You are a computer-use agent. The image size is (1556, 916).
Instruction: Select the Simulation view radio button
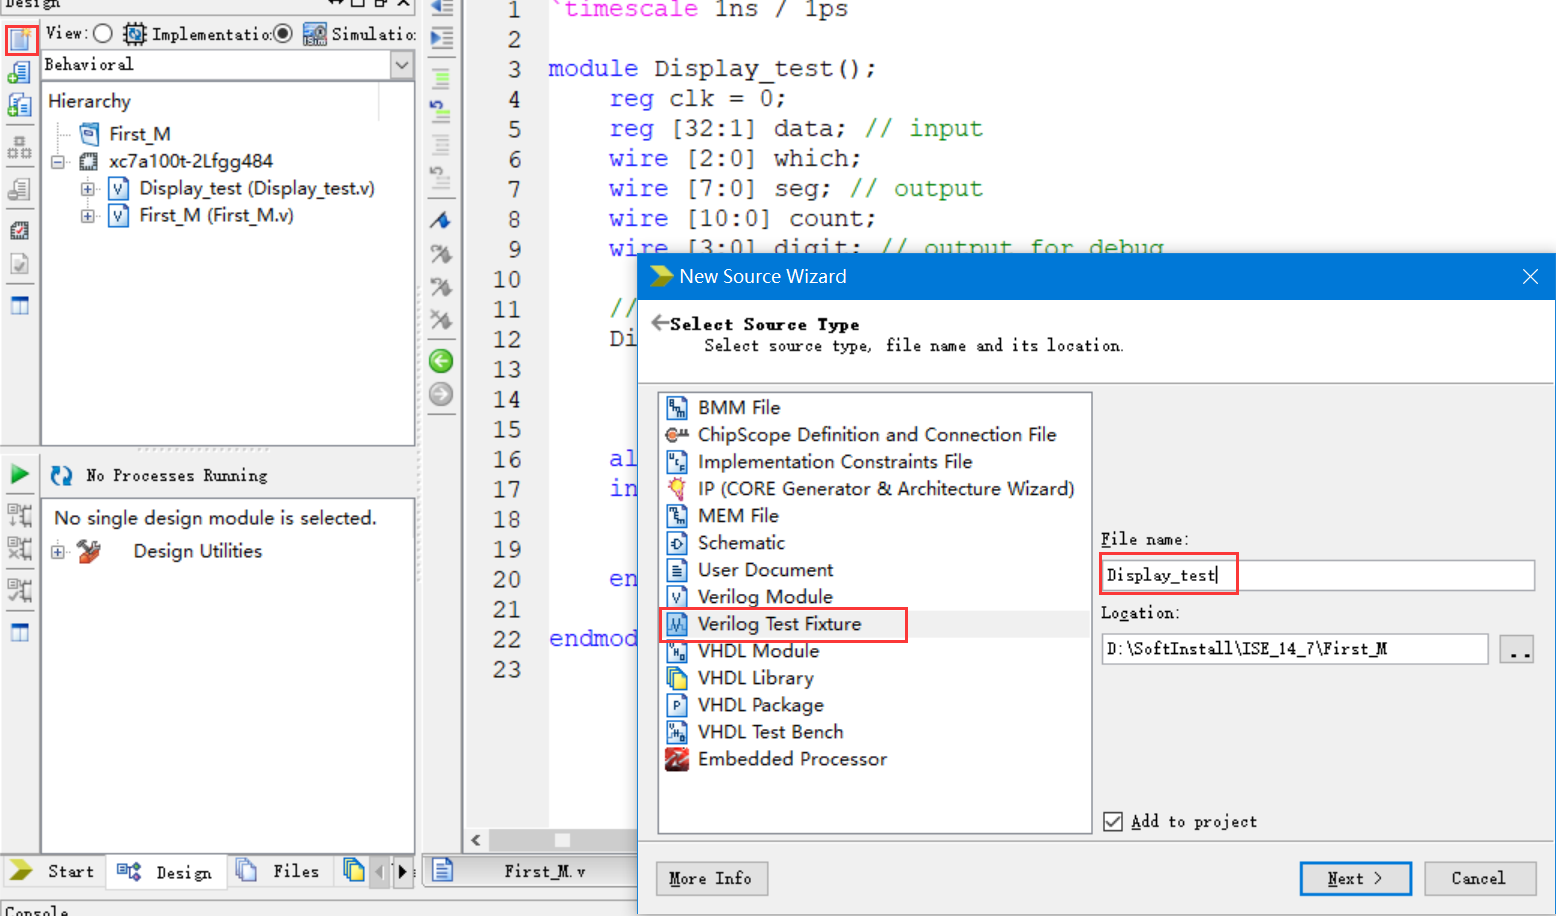click(x=283, y=34)
